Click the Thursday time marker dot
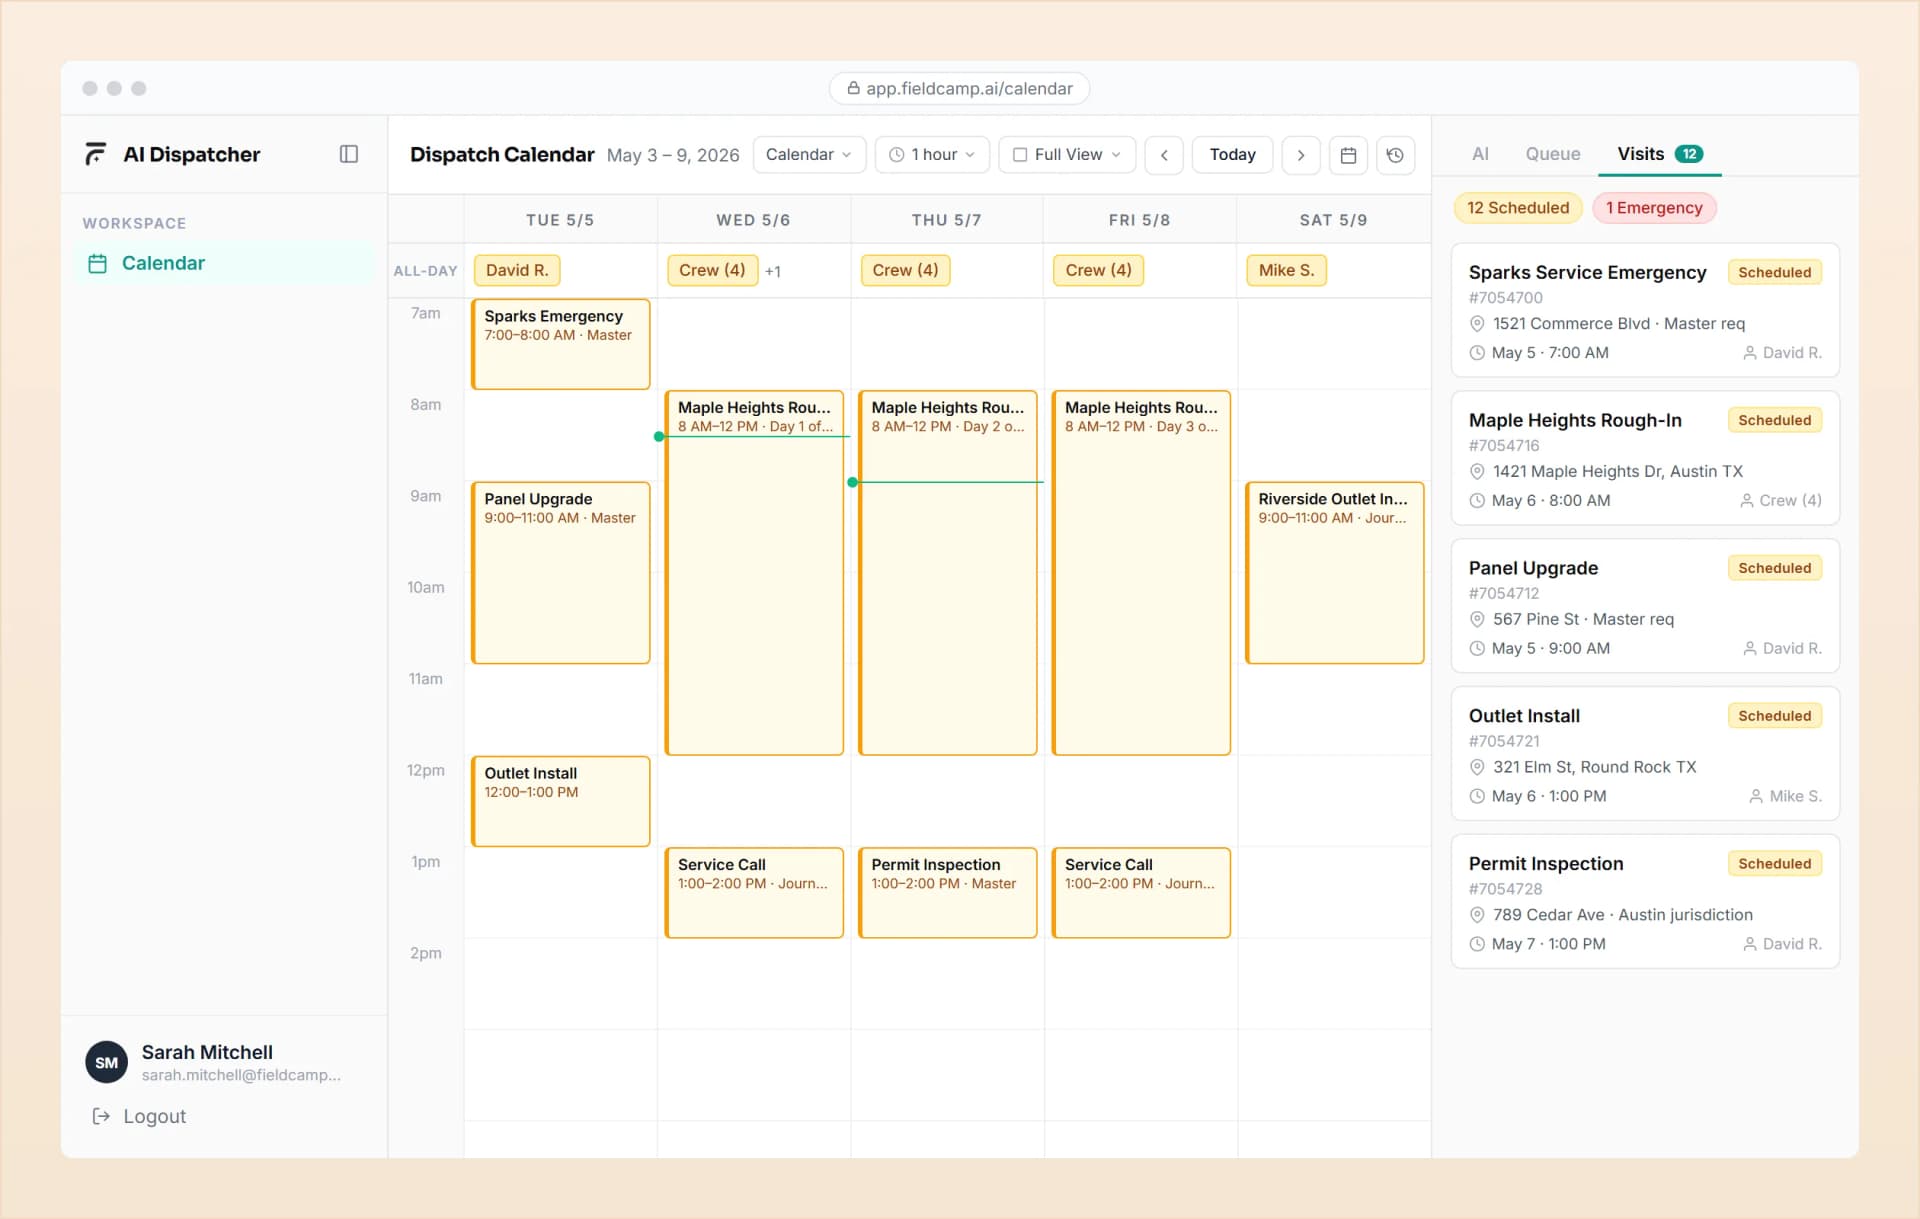This screenshot has height=1219, width=1920. tap(853, 482)
